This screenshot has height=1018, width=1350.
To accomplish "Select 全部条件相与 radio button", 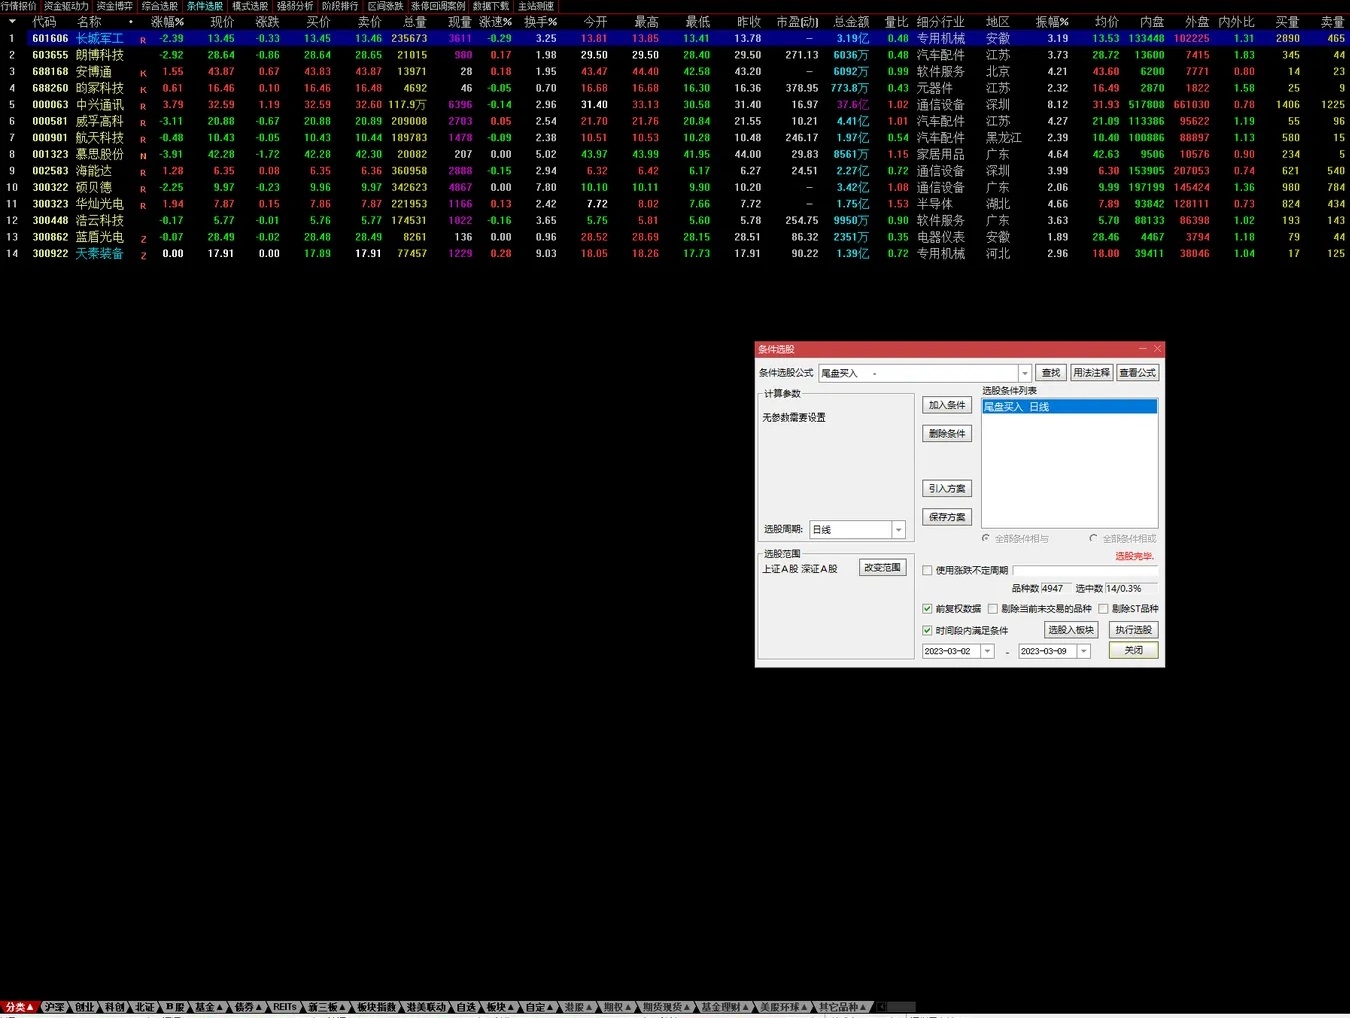I will point(986,538).
